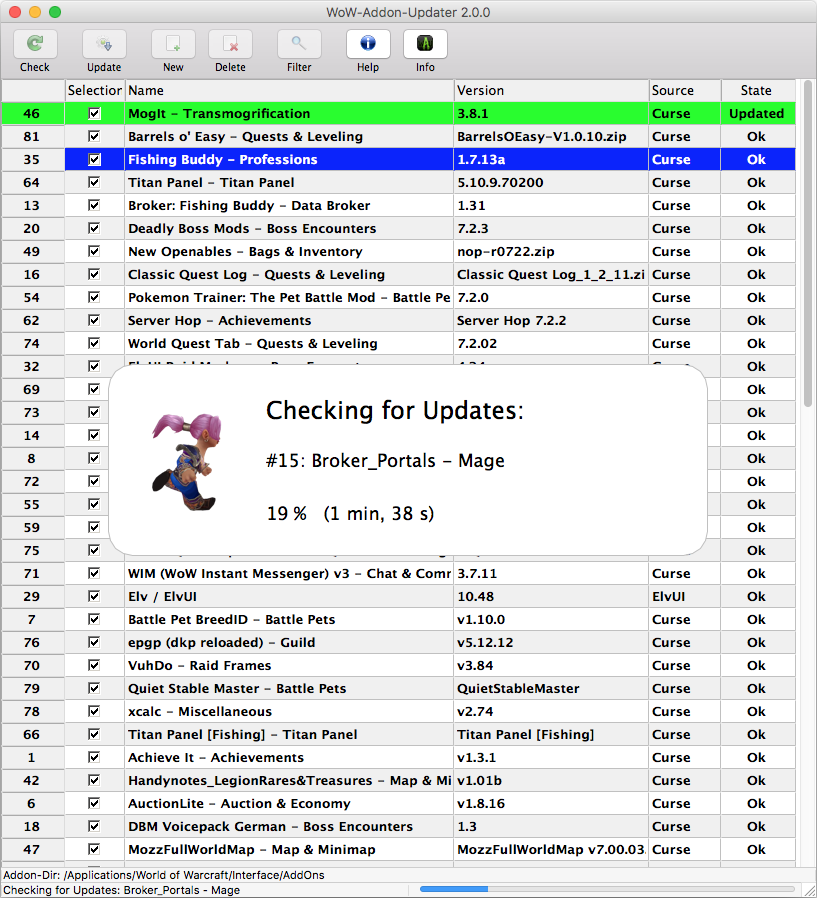Sort by the Source column header
This screenshot has width=817, height=898.
point(684,90)
